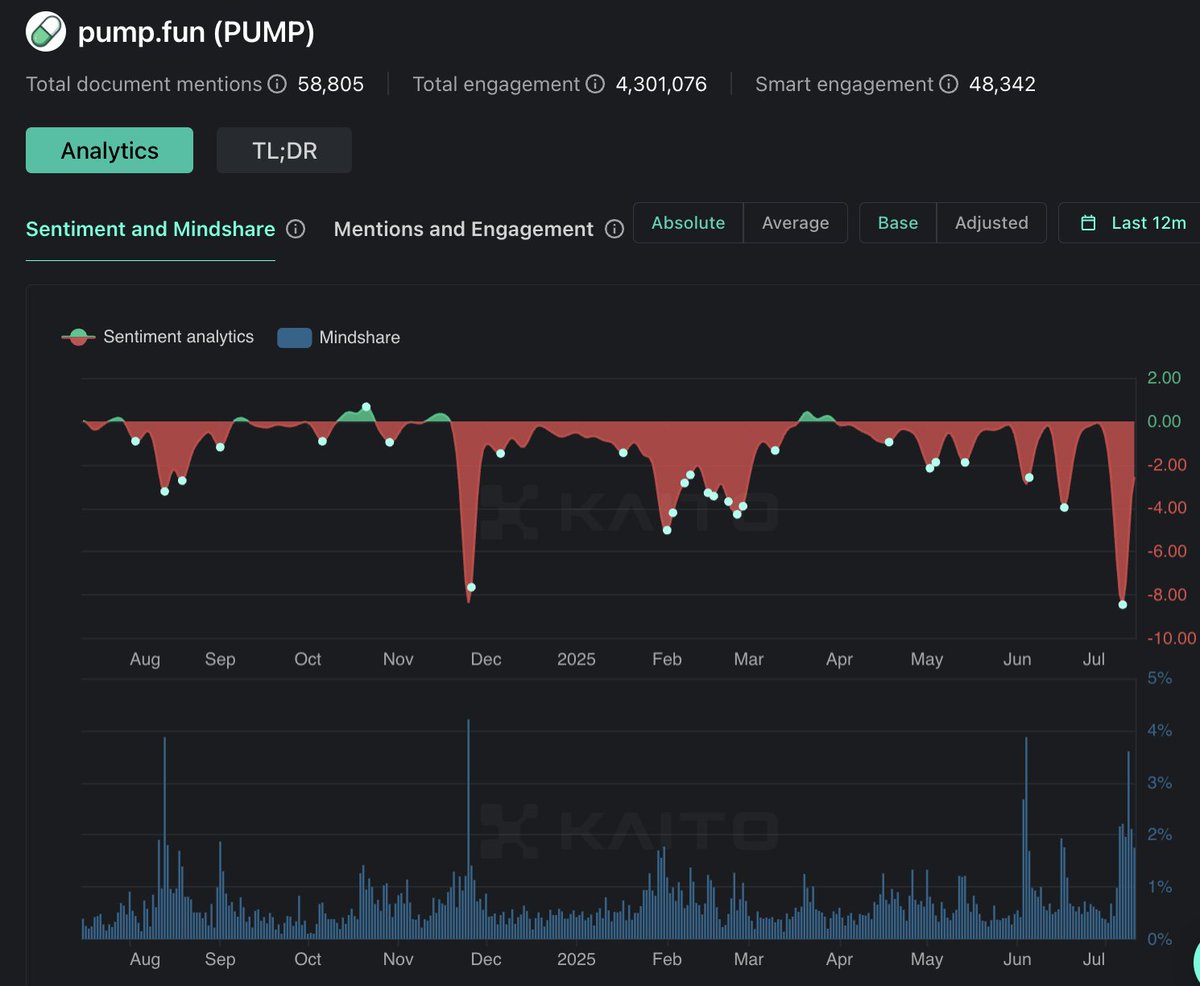Select the Average toggle option

tap(795, 223)
